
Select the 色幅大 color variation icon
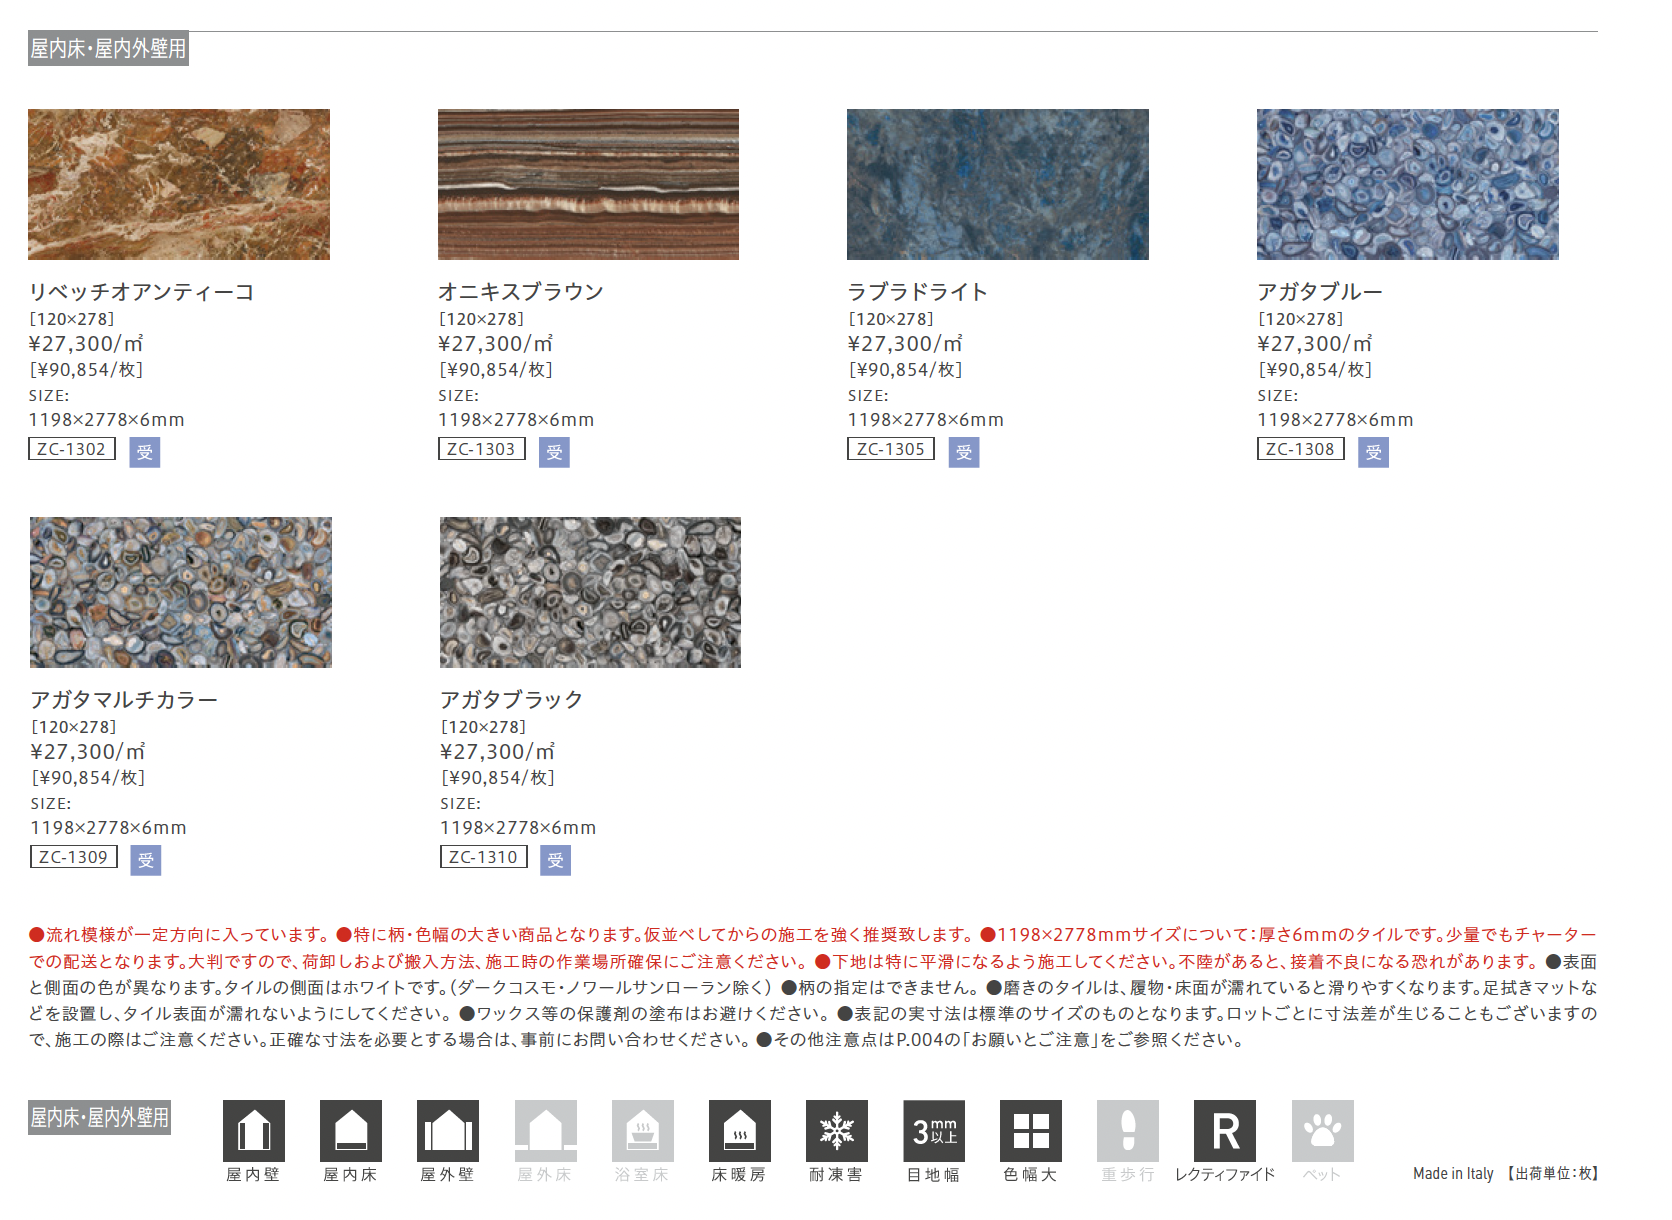coord(1030,1131)
